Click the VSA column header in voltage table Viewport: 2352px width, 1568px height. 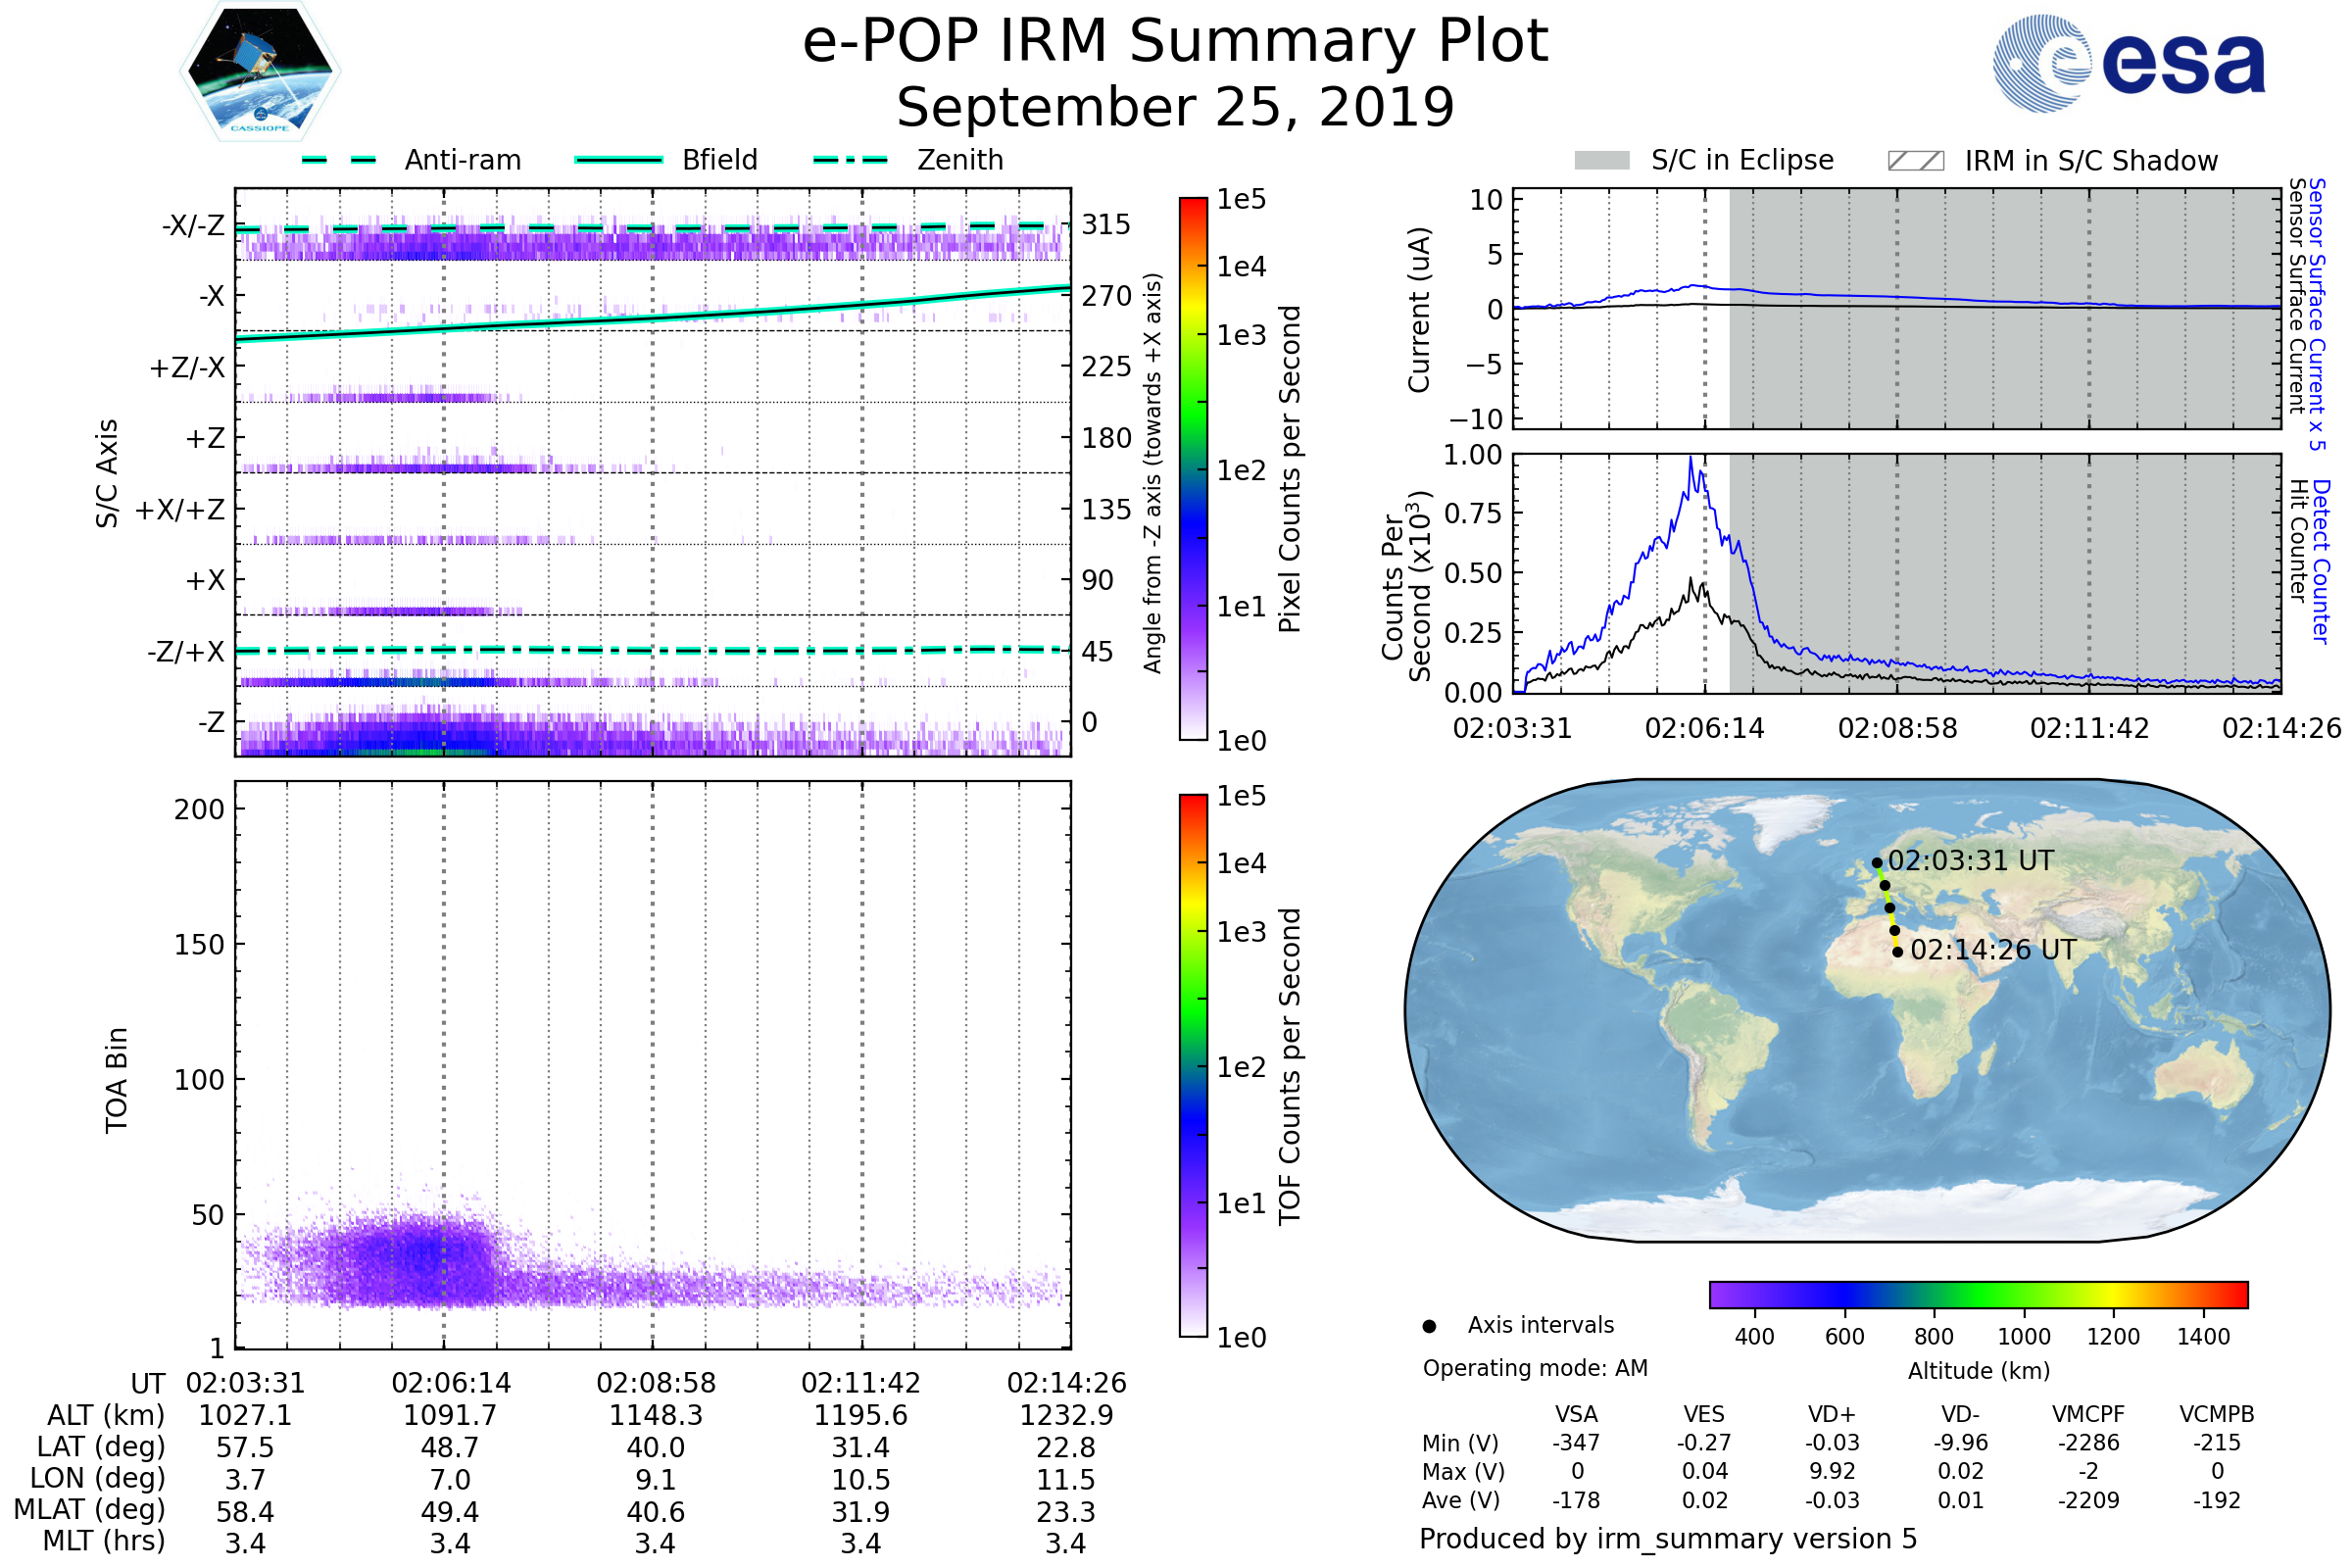(x=1576, y=1415)
